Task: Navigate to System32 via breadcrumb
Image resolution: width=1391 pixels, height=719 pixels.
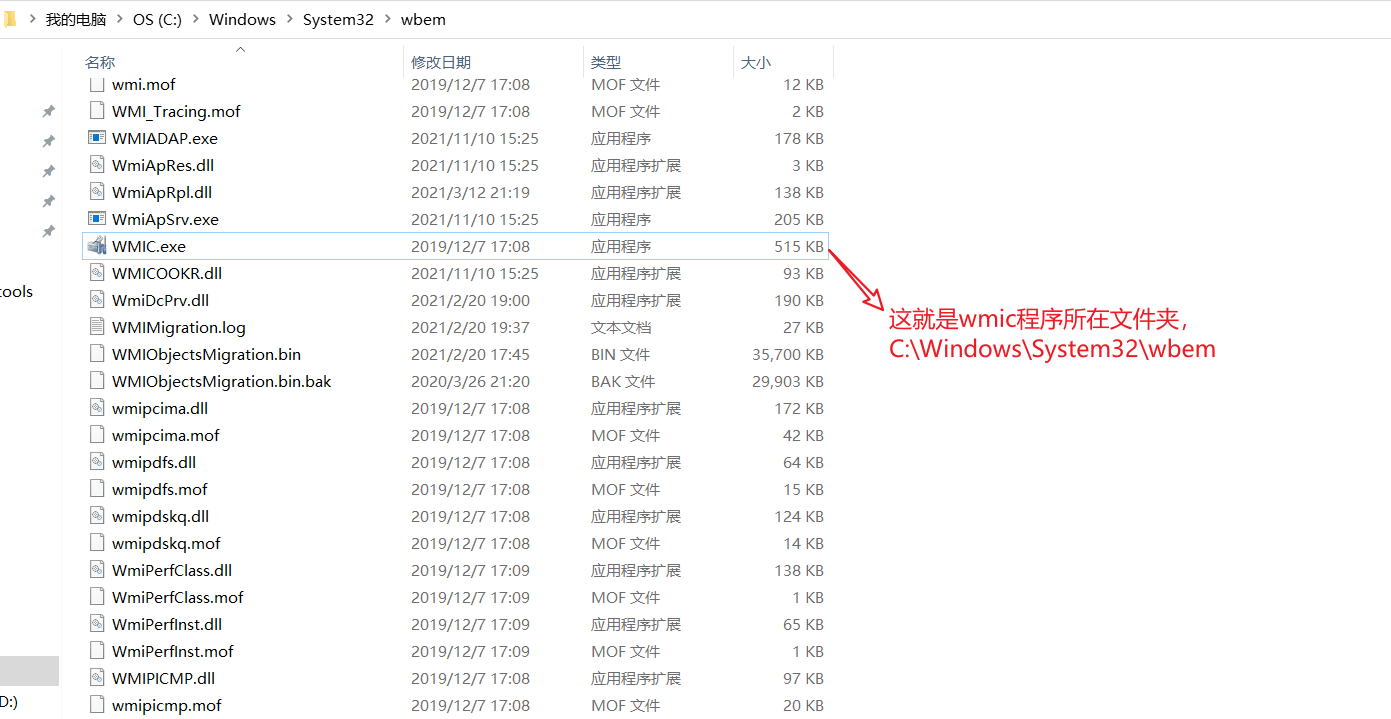Action: [x=338, y=19]
